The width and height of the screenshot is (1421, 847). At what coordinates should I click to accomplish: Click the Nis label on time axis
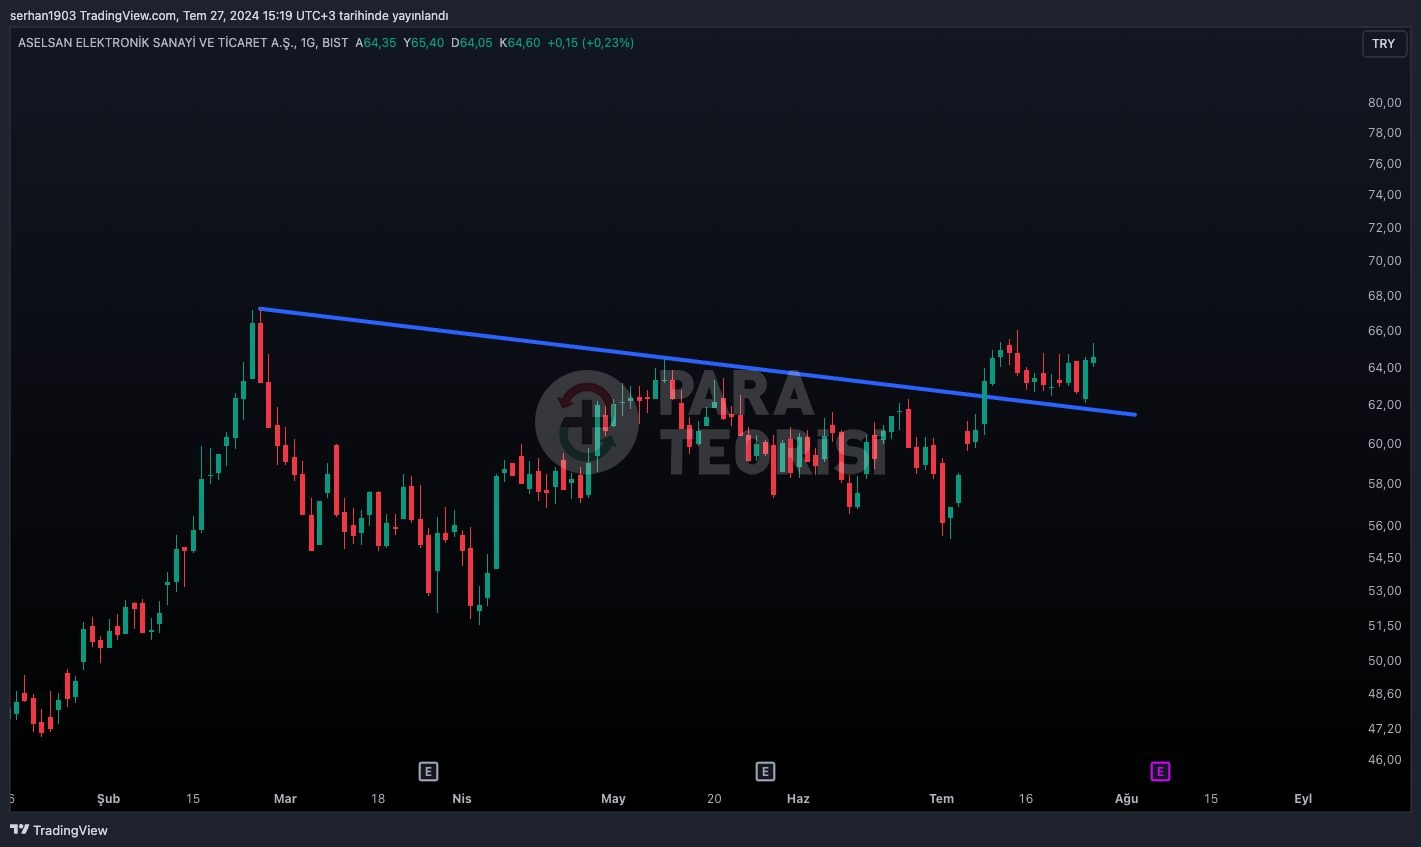[461, 799]
